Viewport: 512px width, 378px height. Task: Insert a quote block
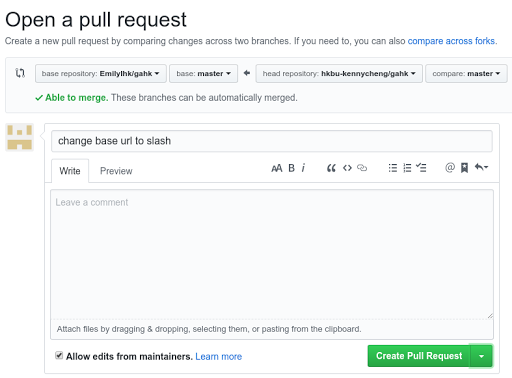[331, 168]
